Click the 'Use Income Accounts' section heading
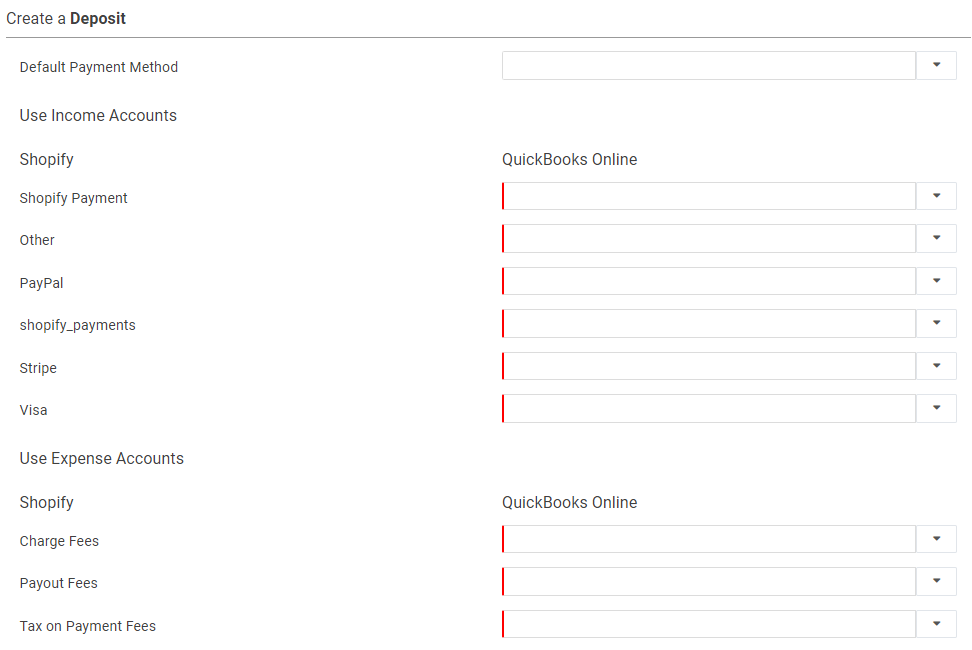Screen dimensions: 972x650 pos(98,115)
